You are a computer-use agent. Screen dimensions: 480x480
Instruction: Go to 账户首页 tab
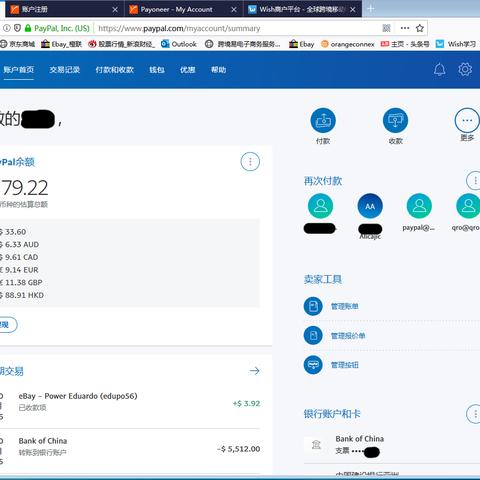click(x=18, y=70)
